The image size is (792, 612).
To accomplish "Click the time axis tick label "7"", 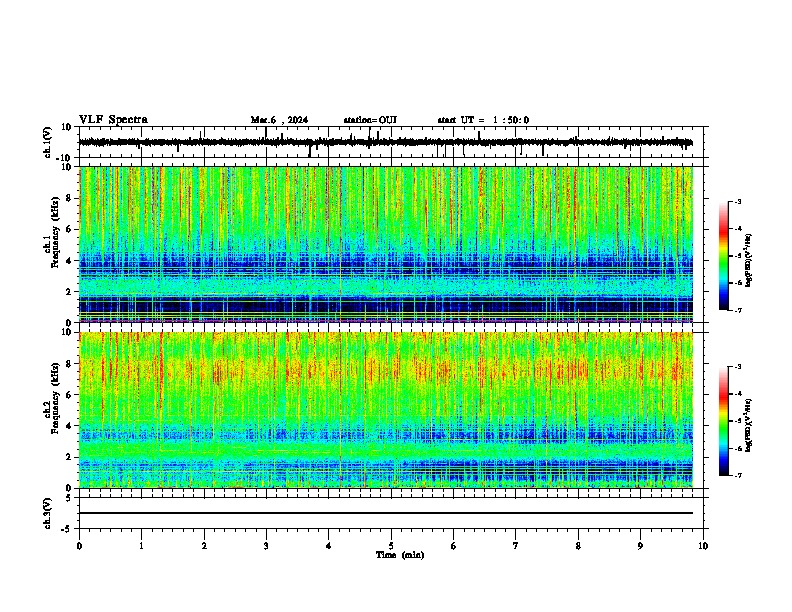I will click(516, 546).
